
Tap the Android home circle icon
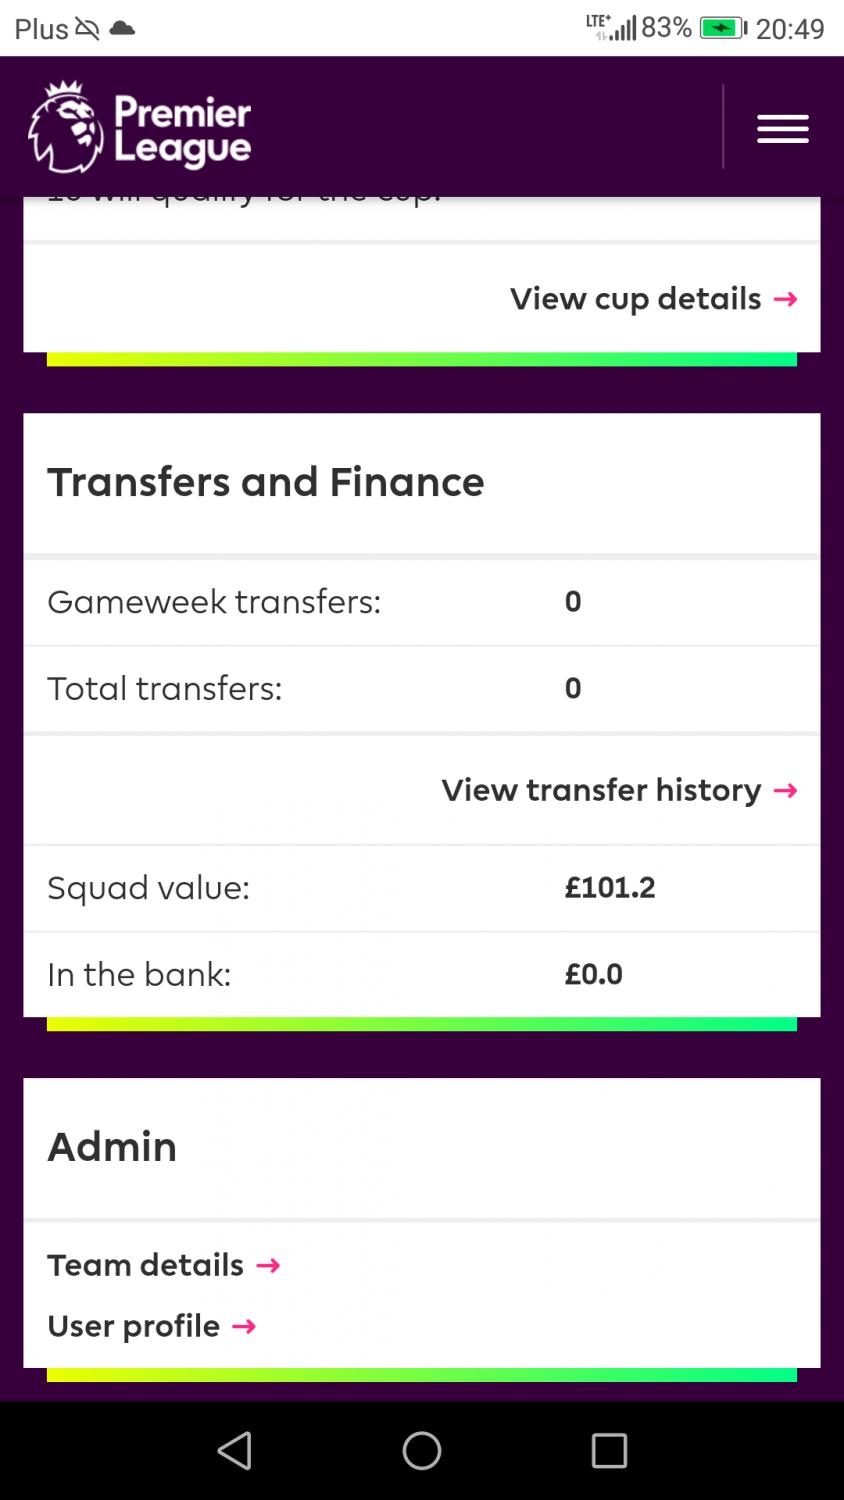coord(422,1450)
